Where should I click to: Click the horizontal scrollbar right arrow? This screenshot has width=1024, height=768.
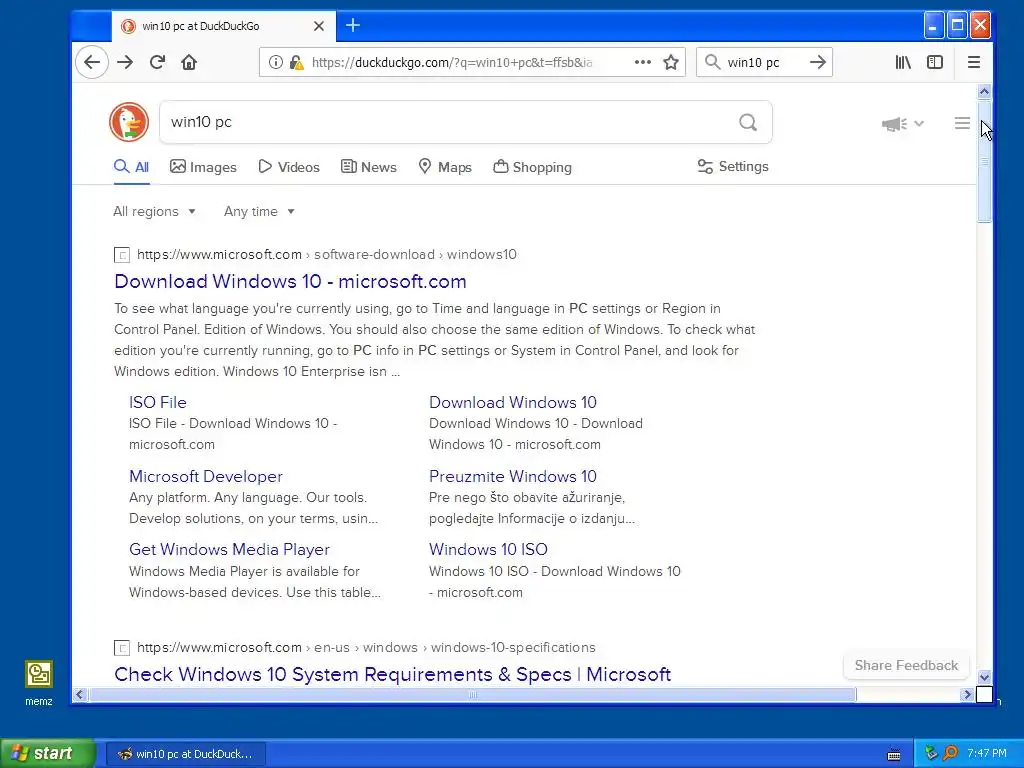point(968,695)
